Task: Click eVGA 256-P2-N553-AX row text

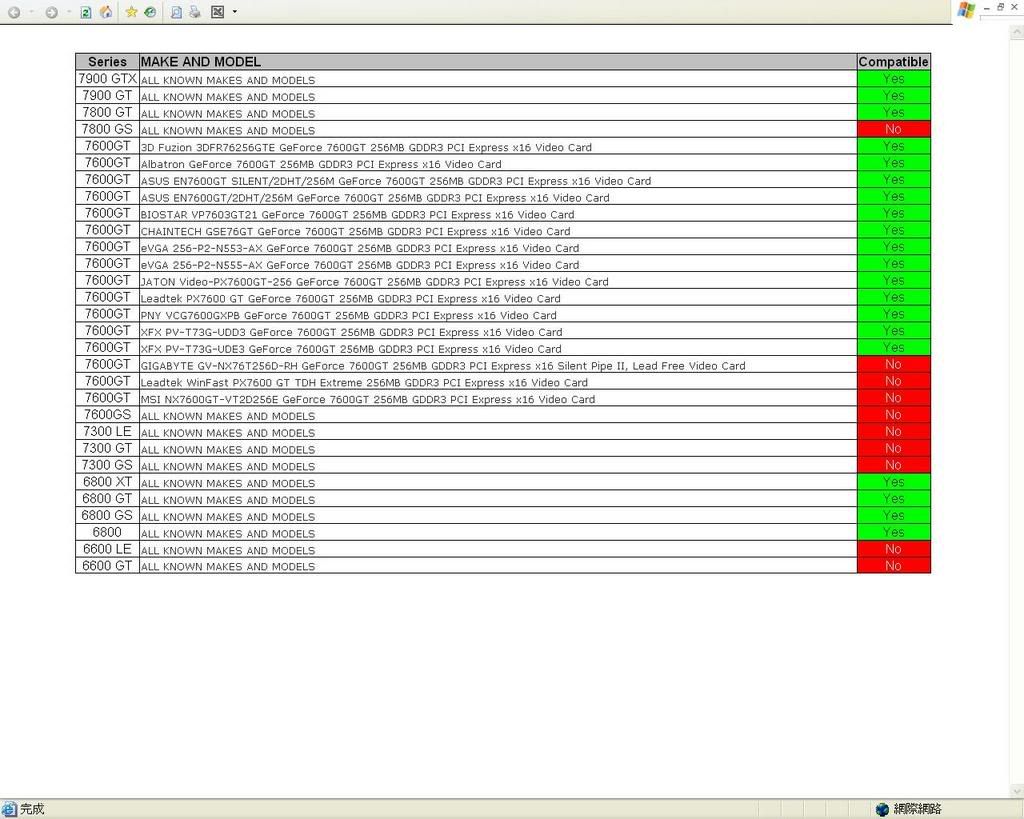Action: [x=360, y=248]
